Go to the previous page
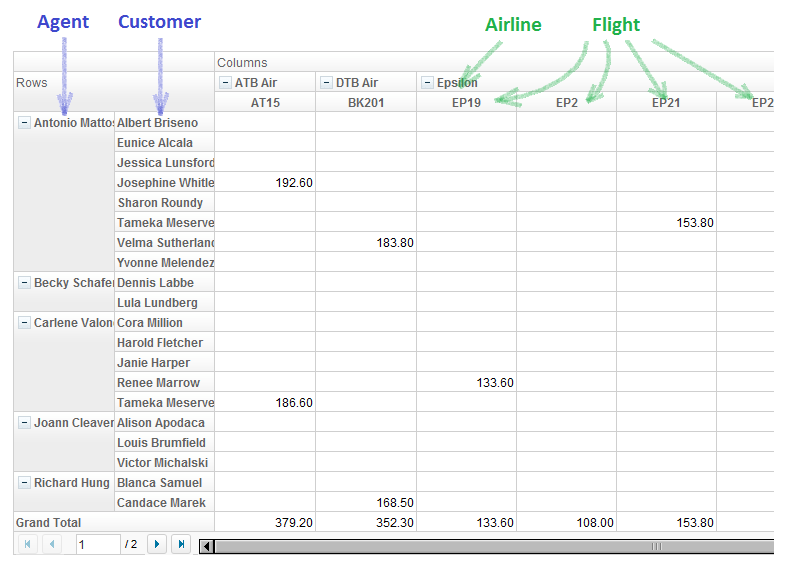 [x=52, y=544]
